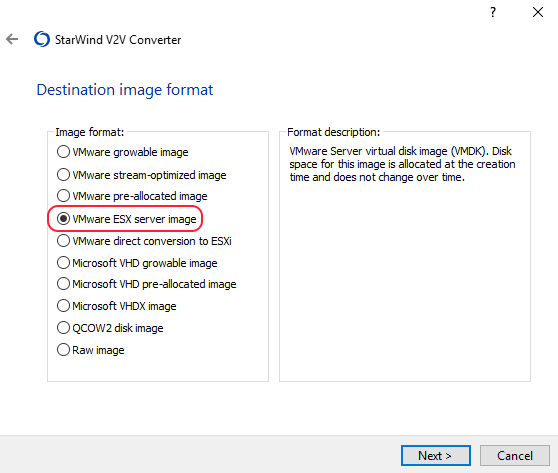Select Microsoft VHD growable image

pyautogui.click(x=137, y=263)
